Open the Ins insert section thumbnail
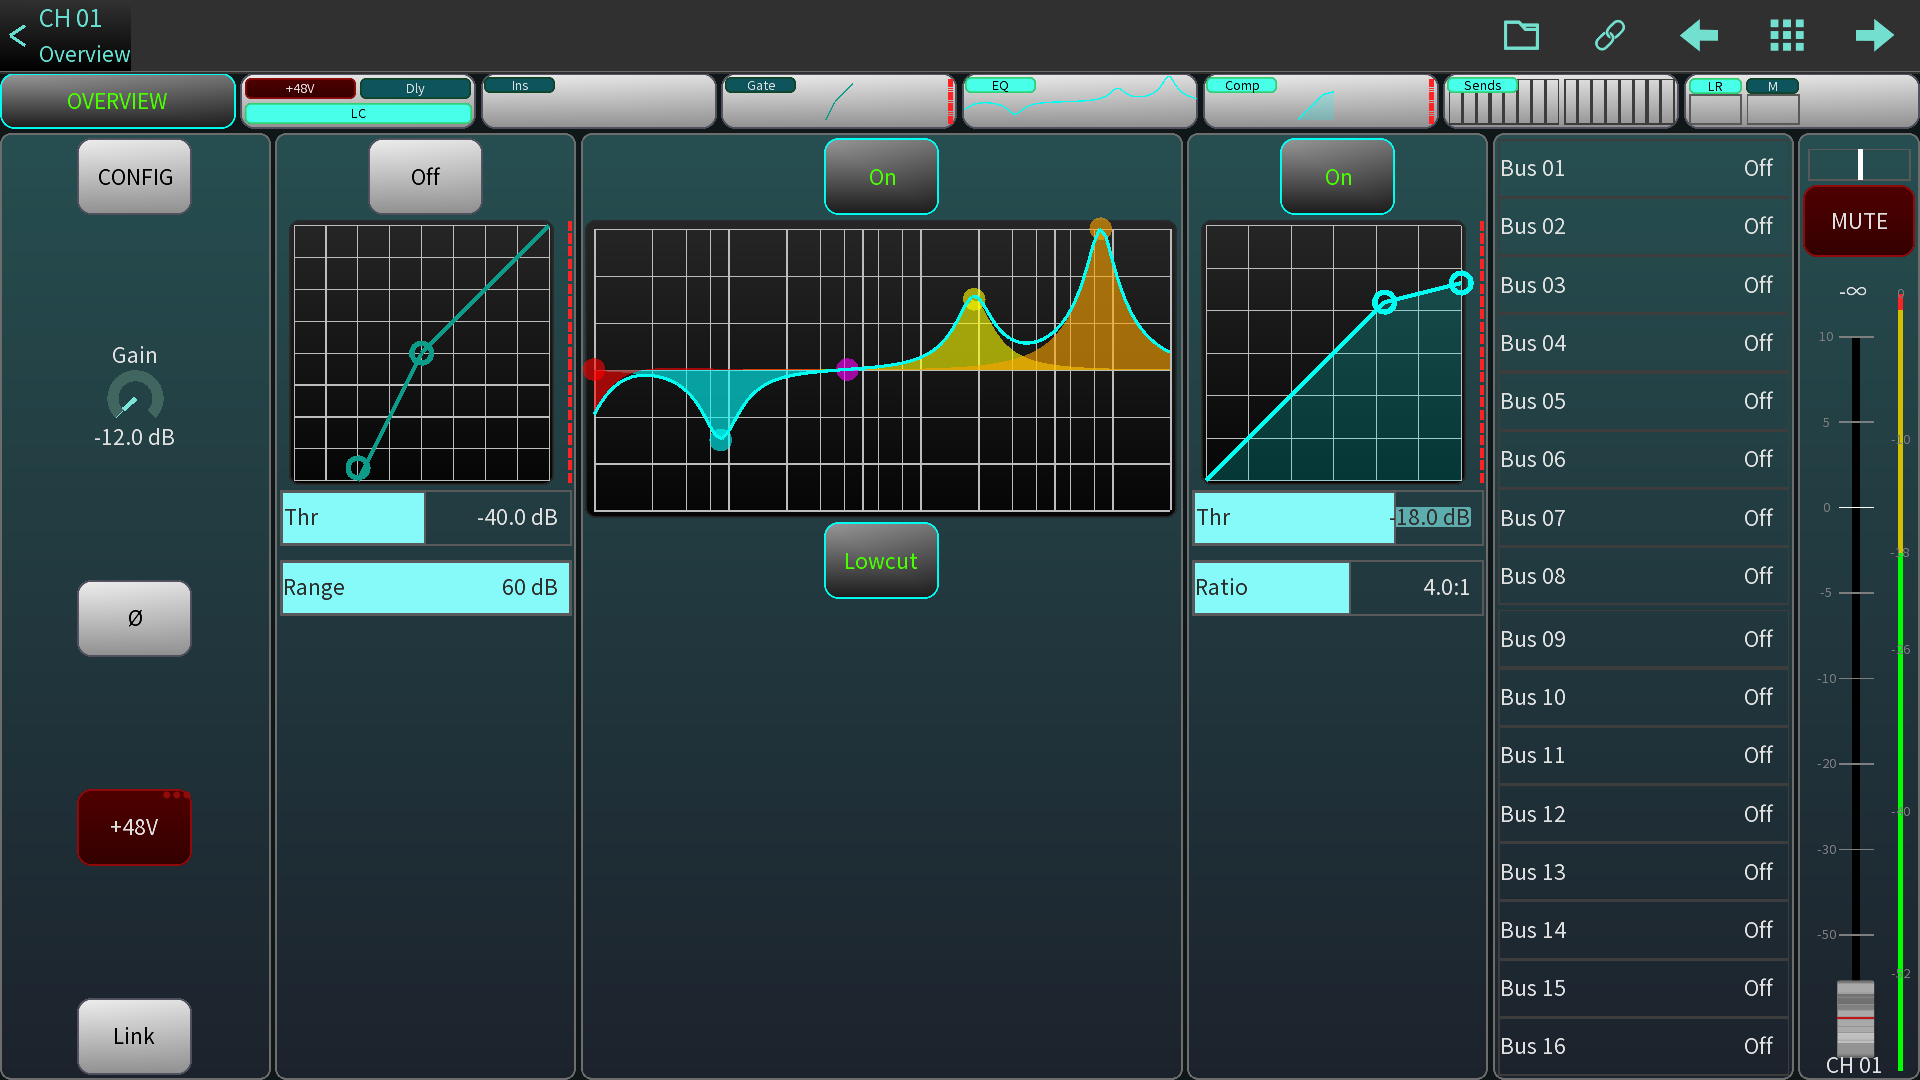 tap(598, 100)
